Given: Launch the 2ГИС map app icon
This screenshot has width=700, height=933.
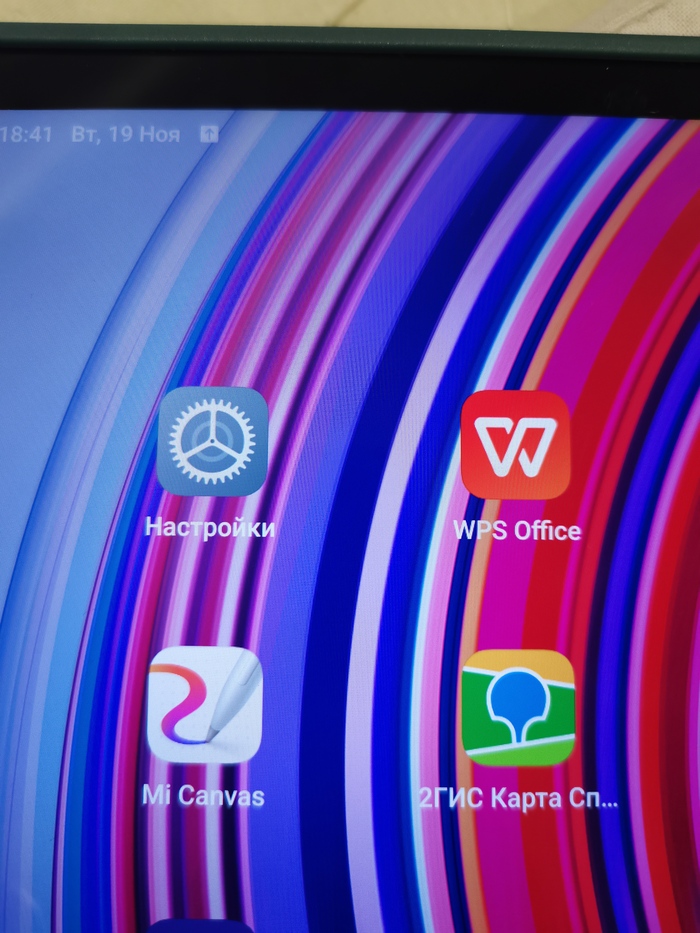Looking at the screenshot, I should click(x=518, y=708).
